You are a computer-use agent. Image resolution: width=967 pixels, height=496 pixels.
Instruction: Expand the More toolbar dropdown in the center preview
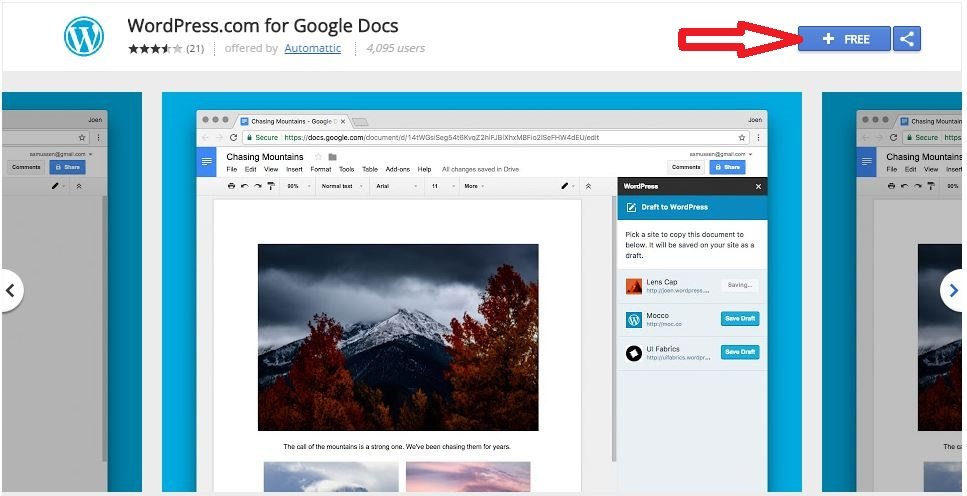pyautogui.click(x=474, y=186)
